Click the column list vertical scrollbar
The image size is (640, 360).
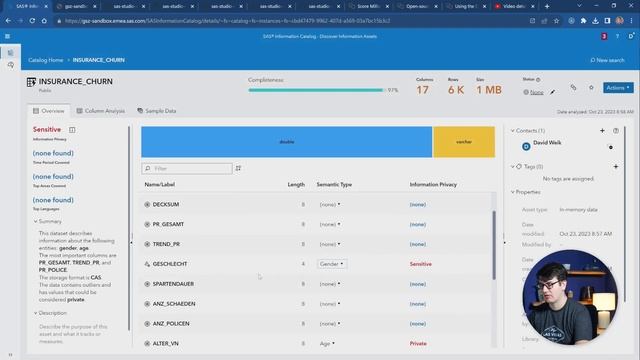(x=494, y=245)
